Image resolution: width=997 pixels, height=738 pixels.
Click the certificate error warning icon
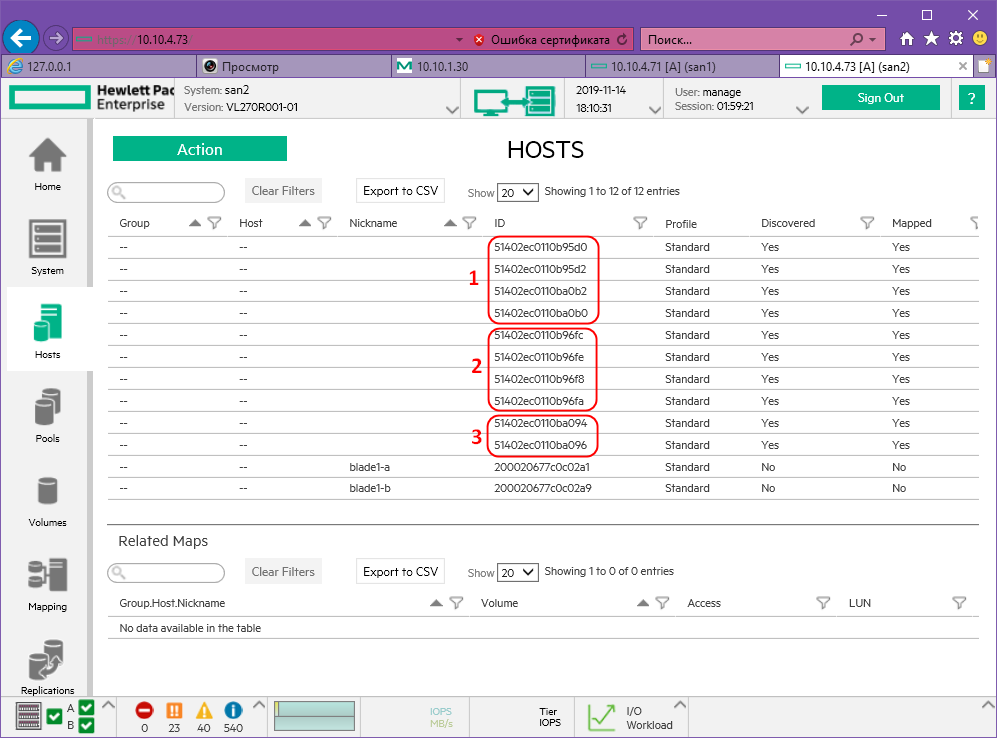[479, 39]
